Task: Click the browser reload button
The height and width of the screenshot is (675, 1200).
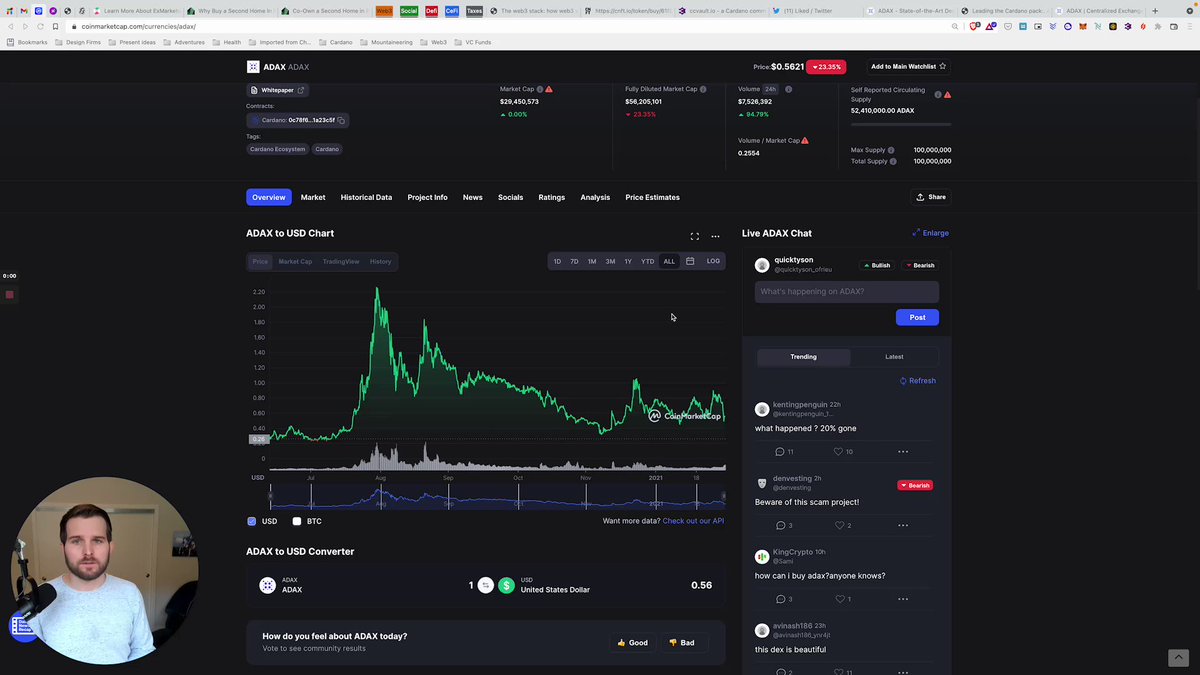Action: coord(40,26)
